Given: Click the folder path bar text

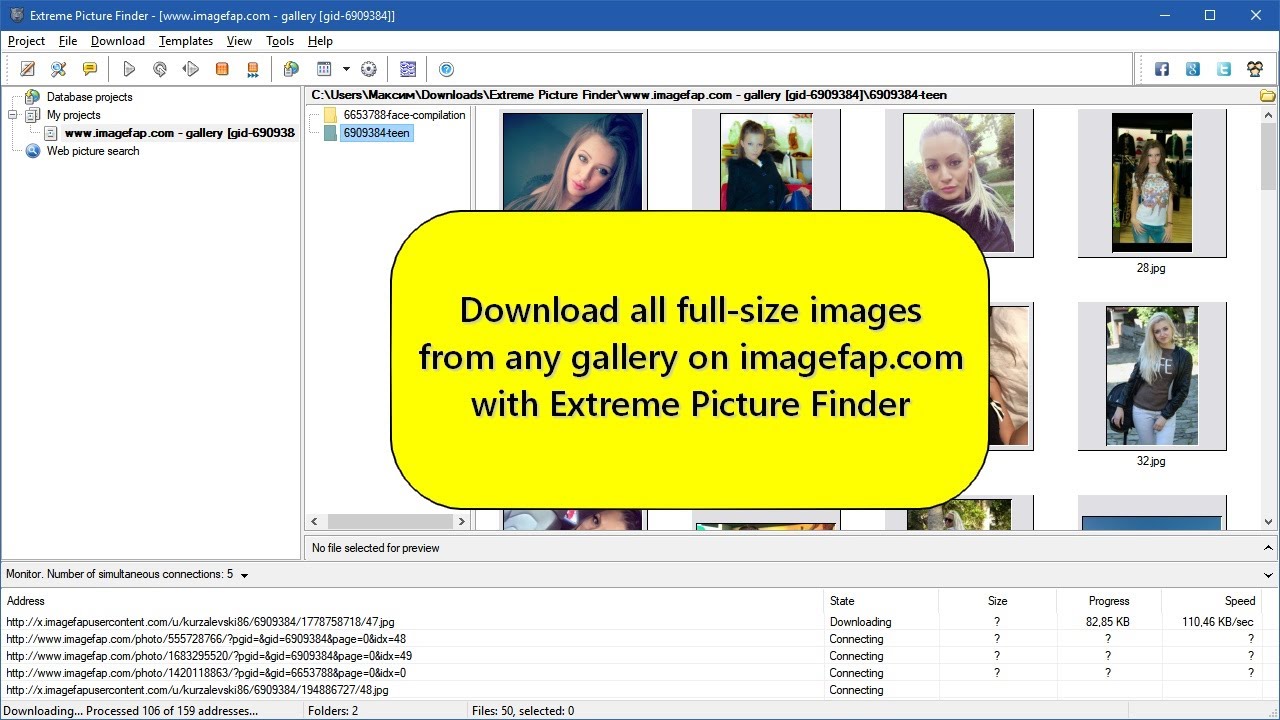Looking at the screenshot, I should [629, 95].
